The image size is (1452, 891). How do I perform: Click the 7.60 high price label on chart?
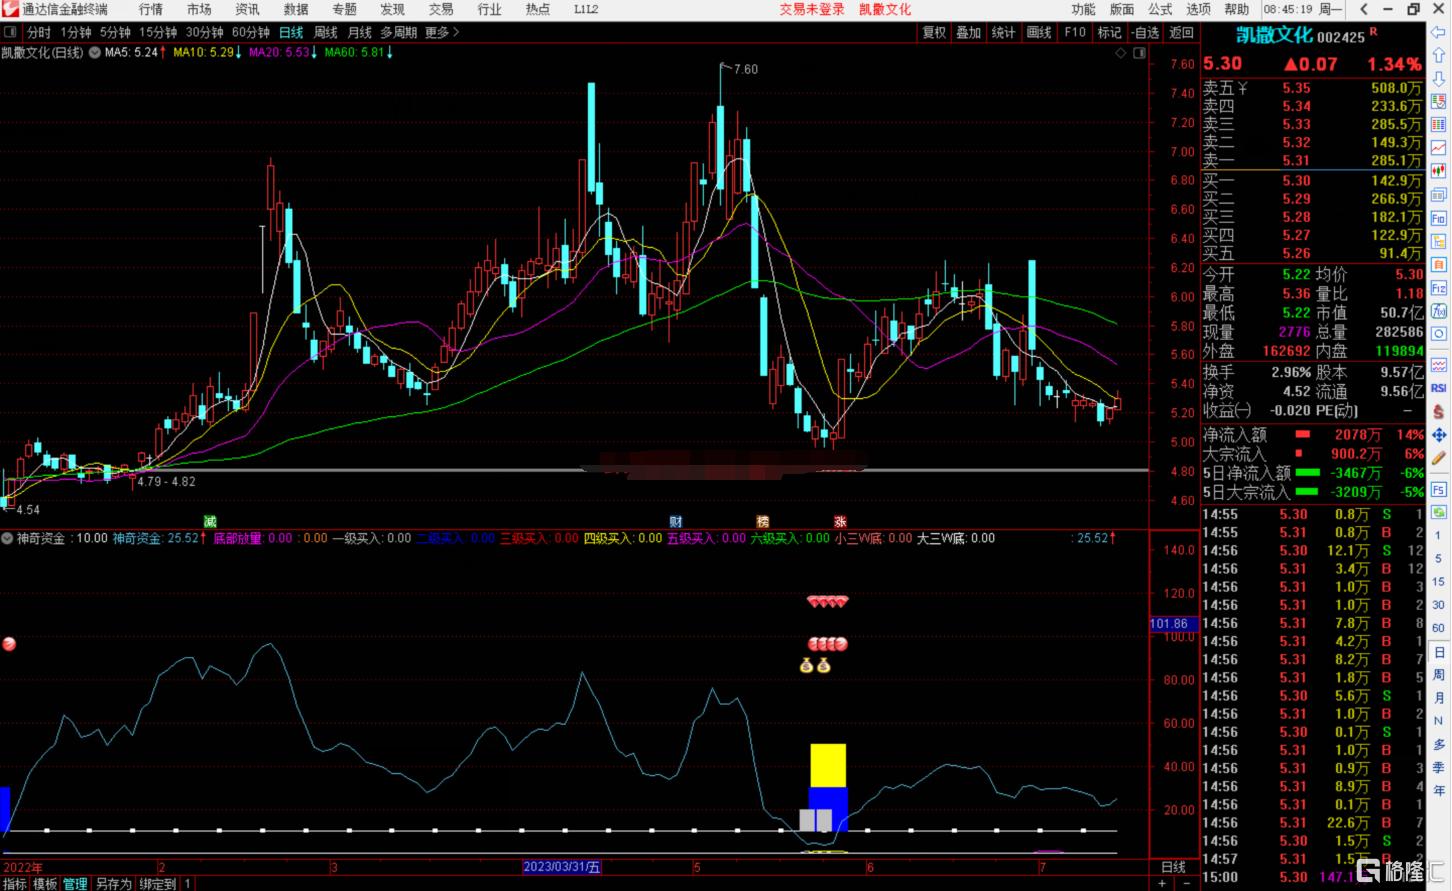746,69
